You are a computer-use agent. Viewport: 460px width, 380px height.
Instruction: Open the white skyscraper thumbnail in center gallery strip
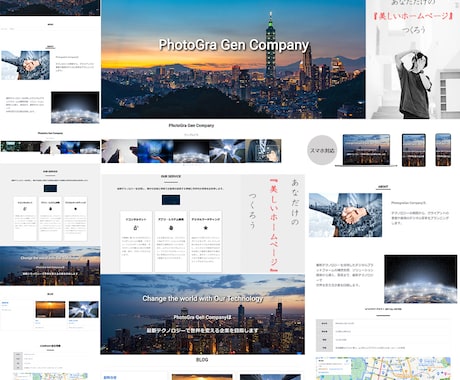[x=119, y=151]
